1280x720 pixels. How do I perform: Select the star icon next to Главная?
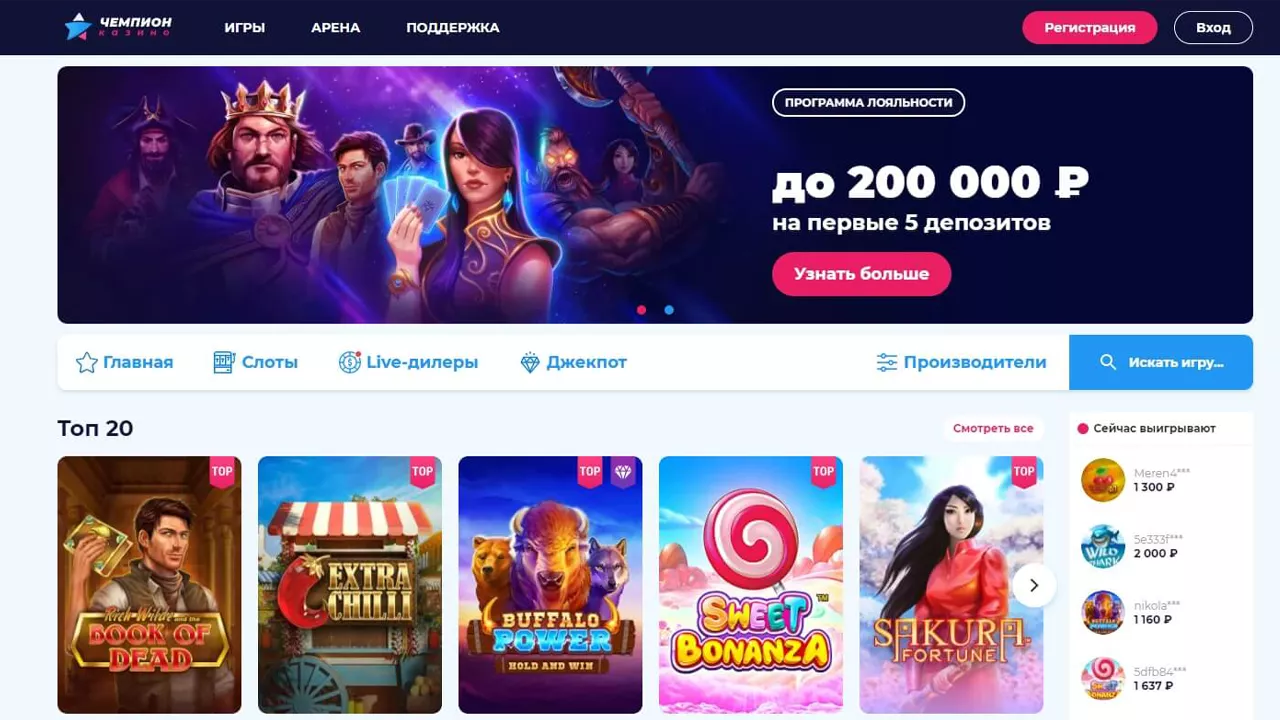coord(87,362)
